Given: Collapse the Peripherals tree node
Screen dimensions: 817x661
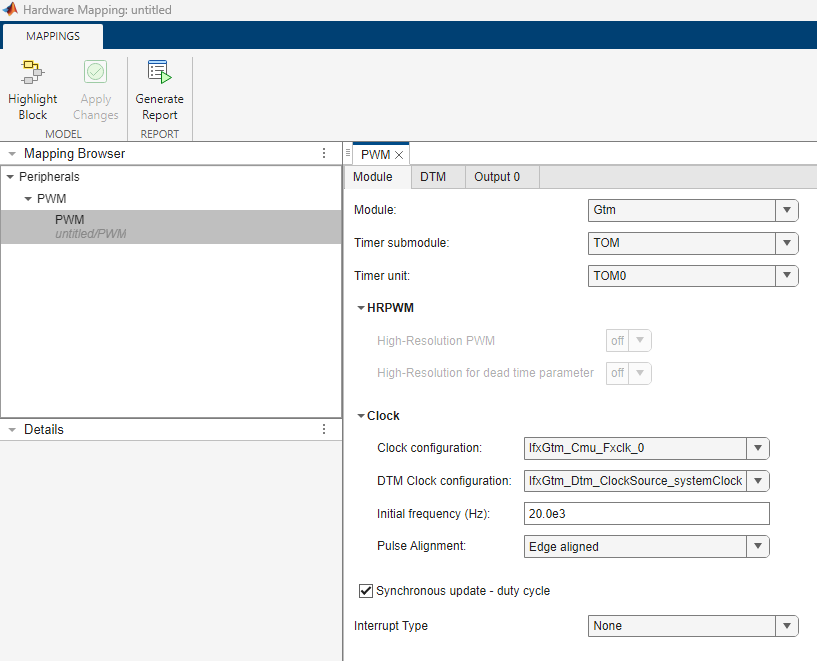Looking at the screenshot, I should coord(11,177).
